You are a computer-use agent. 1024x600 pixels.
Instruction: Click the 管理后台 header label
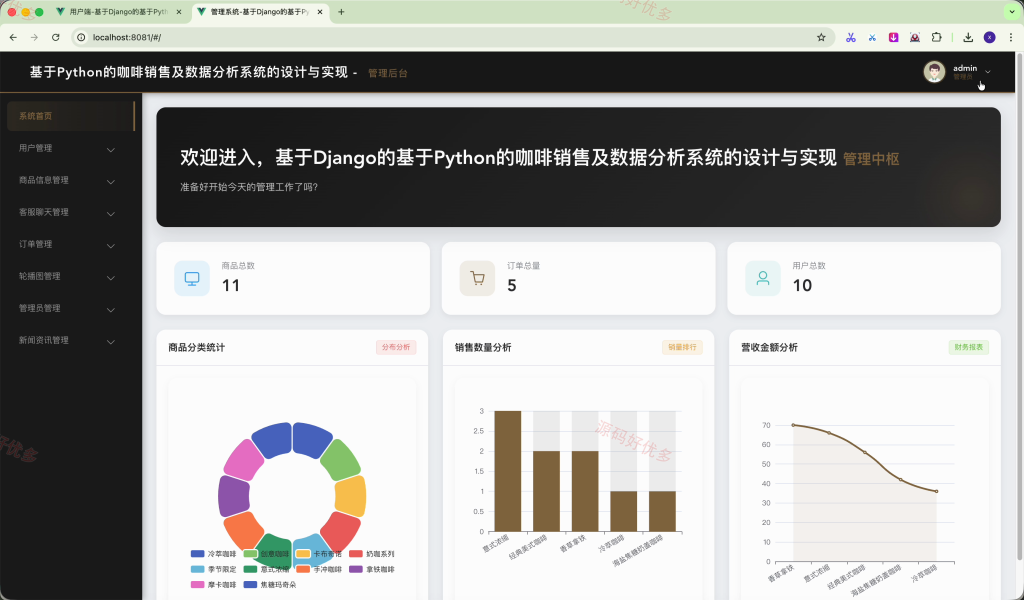click(388, 73)
